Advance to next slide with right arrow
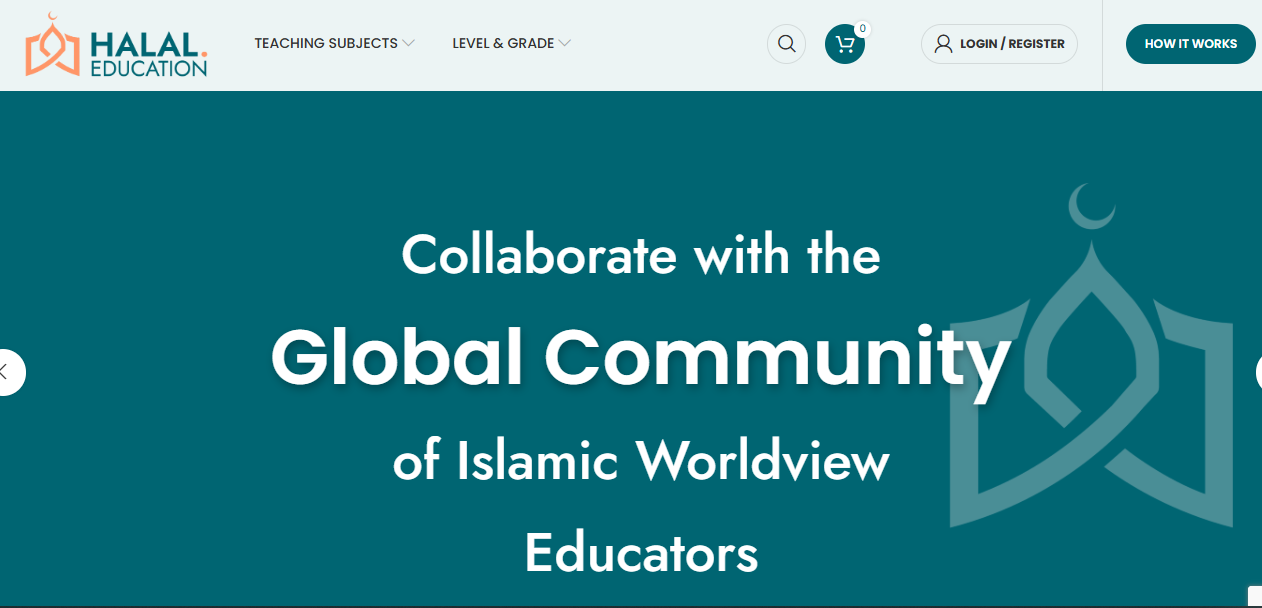 (1257, 372)
